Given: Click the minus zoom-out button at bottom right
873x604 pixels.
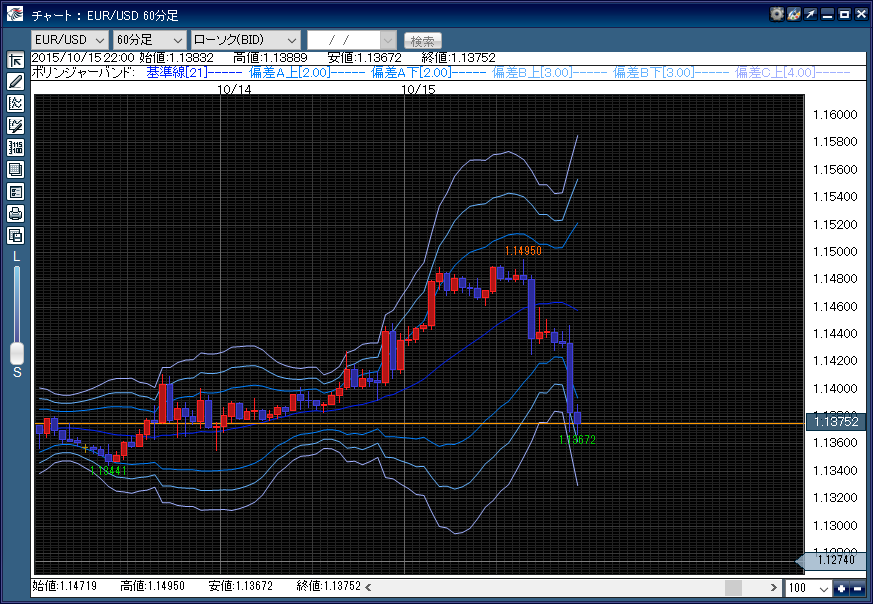Looking at the screenshot, I should click(857, 588).
